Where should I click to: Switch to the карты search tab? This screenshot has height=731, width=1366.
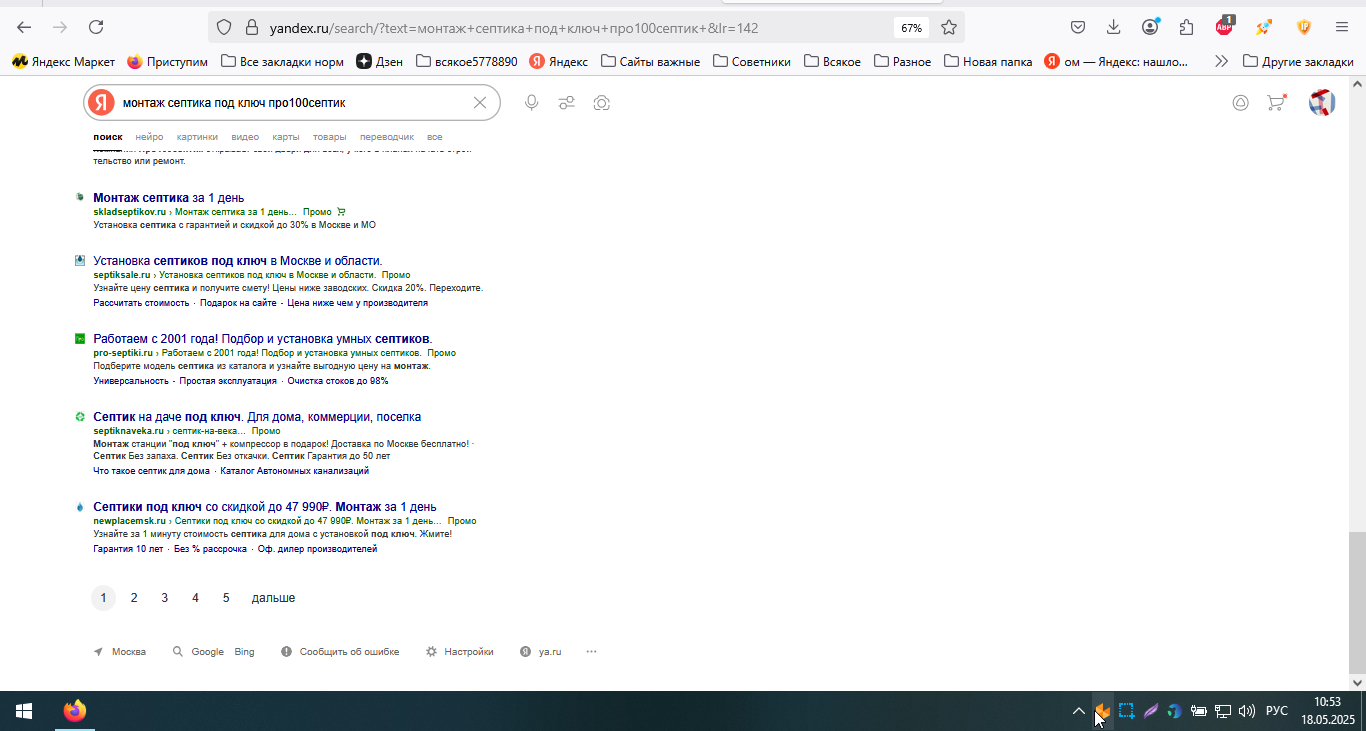[x=286, y=136]
